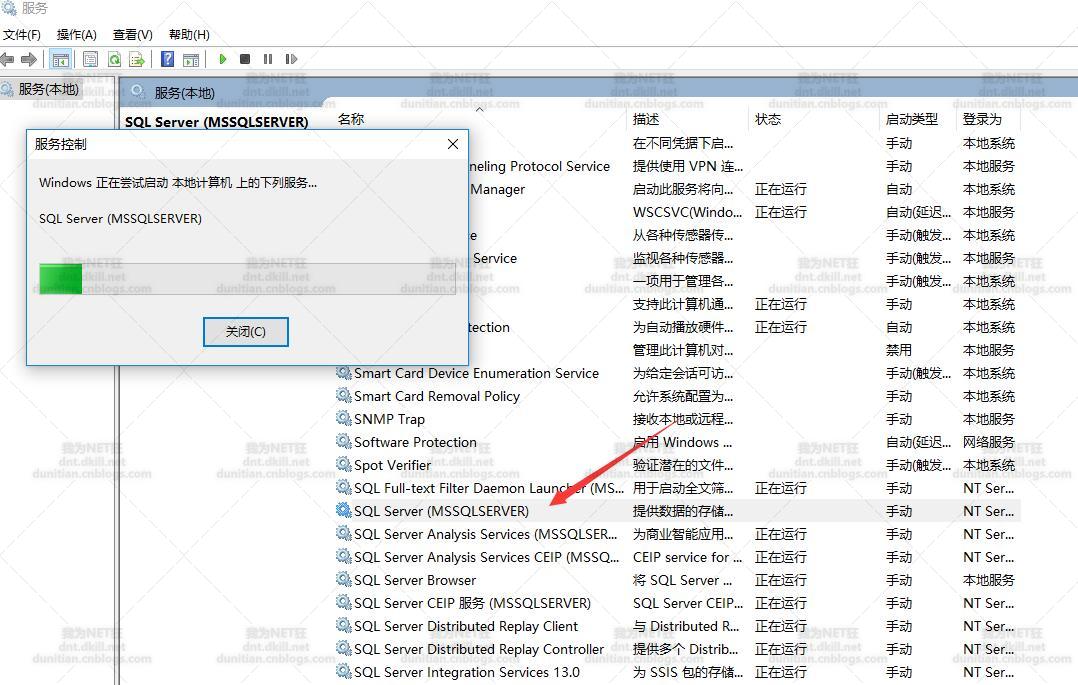Sort by the 状态 column header
Viewport: 1078px width, 685px height.
click(768, 119)
